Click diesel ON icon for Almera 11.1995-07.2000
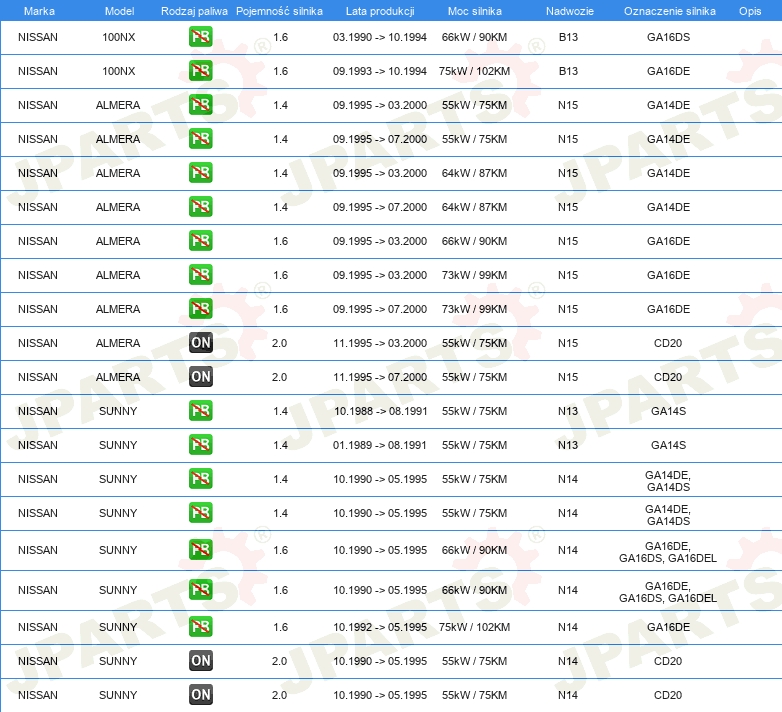The image size is (782, 712). click(201, 377)
